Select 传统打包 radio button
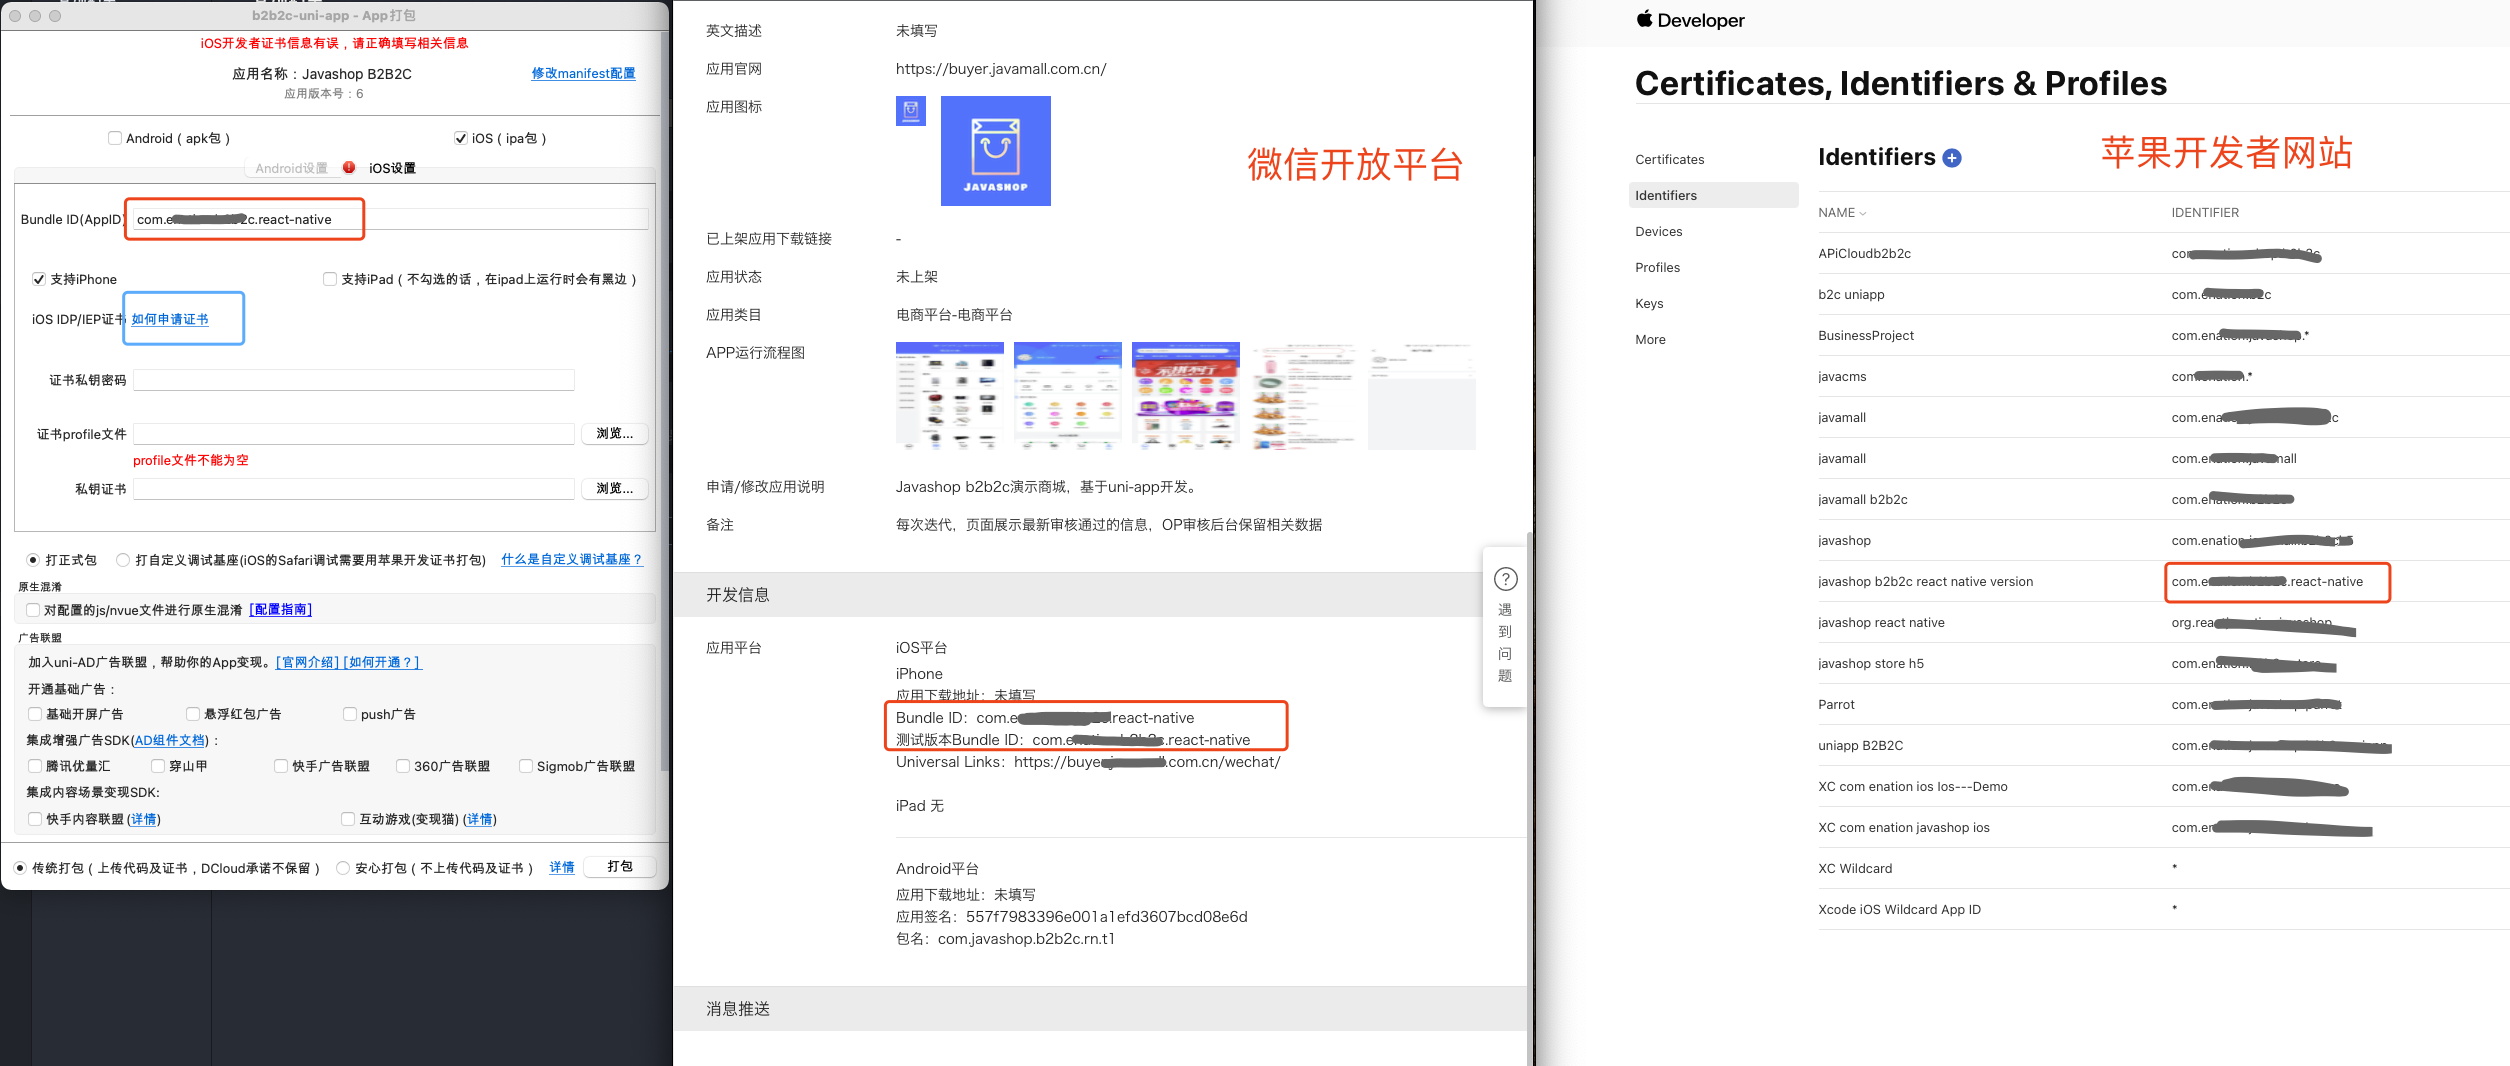Screen dimensions: 2510x1066 20,868
